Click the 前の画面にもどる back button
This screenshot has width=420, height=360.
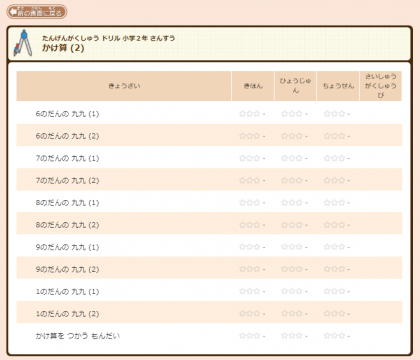pyautogui.click(x=37, y=12)
